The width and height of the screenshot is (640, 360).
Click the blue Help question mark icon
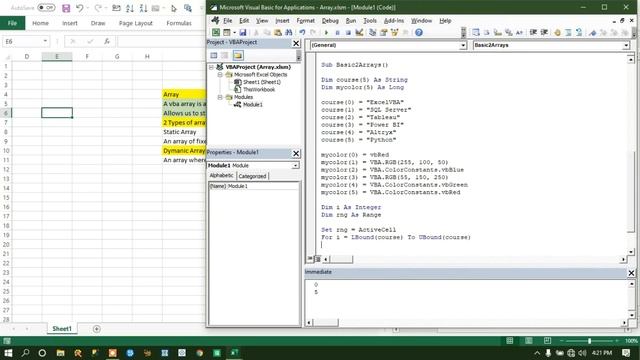tap(419, 33)
